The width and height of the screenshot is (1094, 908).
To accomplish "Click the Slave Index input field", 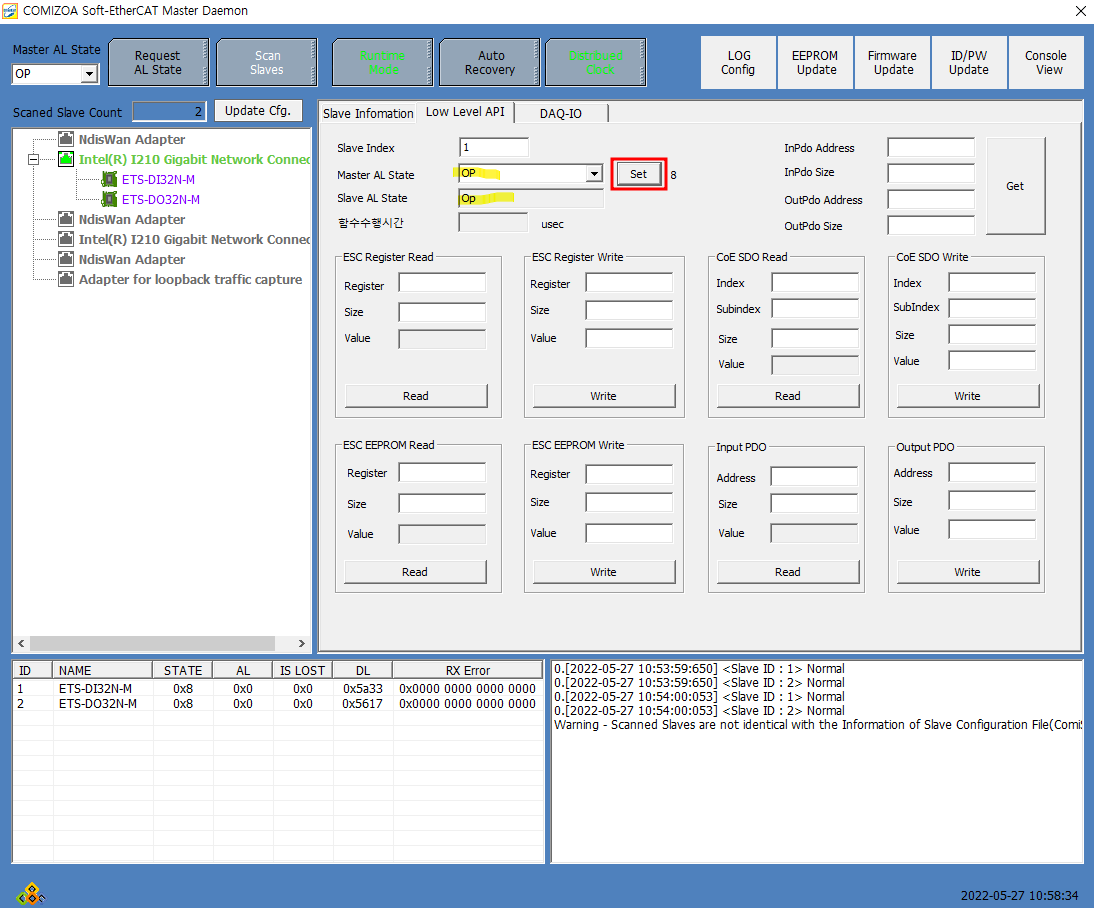I will [x=493, y=148].
